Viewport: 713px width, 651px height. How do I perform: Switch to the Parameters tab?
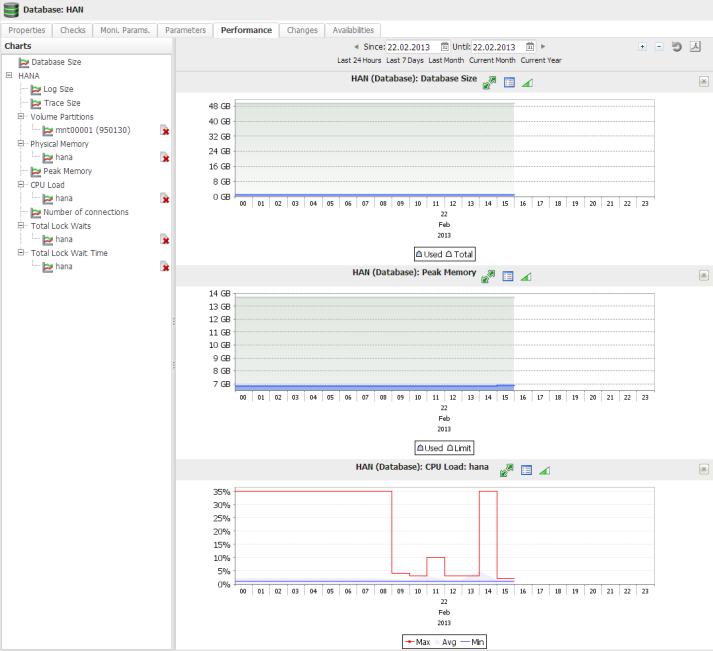186,30
